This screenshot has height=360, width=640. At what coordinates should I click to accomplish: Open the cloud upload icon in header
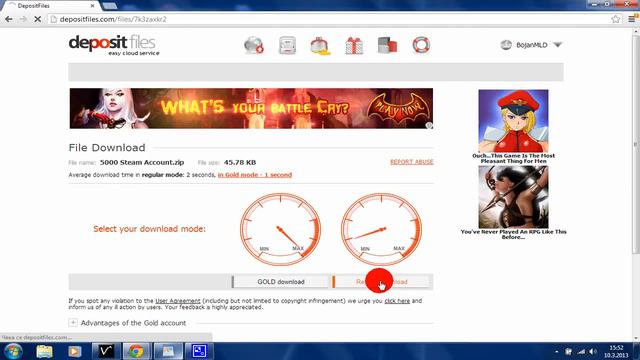pyautogui.click(x=254, y=45)
